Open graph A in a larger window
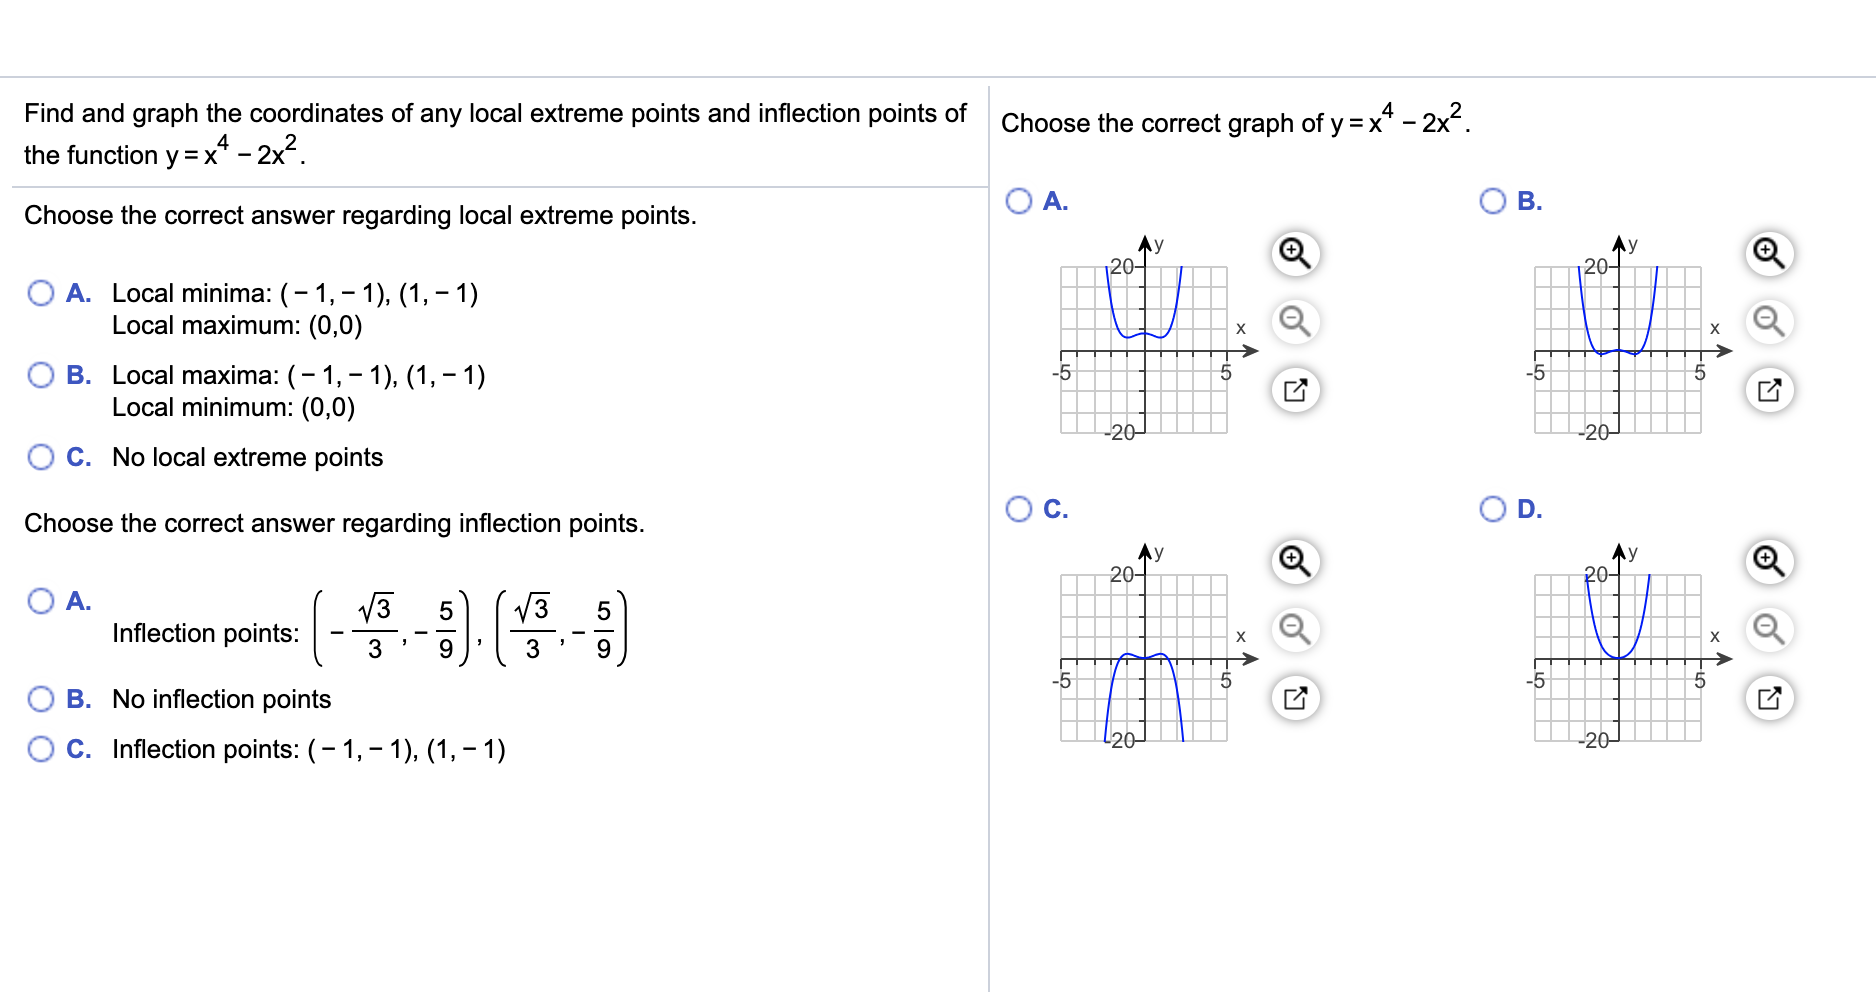Viewport: 1876px width, 992px height. (x=1294, y=390)
